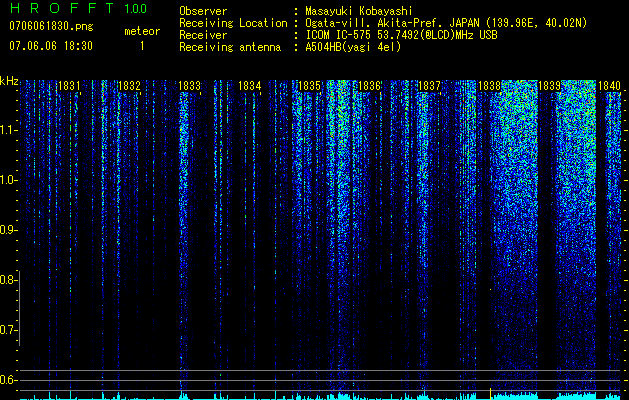This screenshot has width=629, height=400.
Task: Click the Observer label
Action: (x=203, y=11)
